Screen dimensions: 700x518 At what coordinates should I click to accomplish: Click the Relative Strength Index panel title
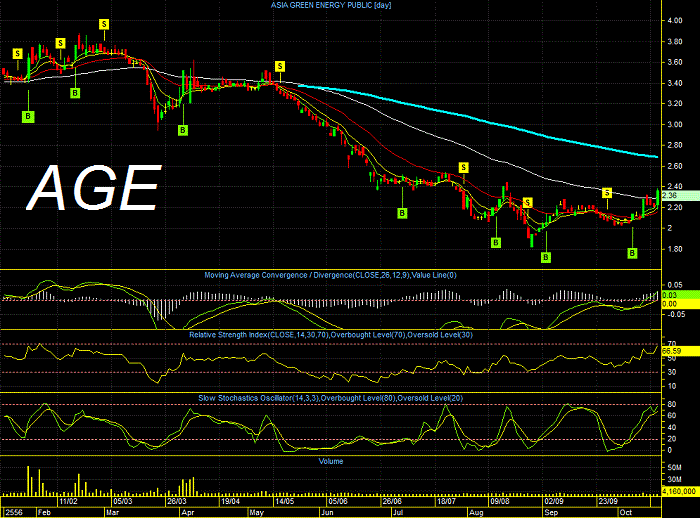coord(331,334)
